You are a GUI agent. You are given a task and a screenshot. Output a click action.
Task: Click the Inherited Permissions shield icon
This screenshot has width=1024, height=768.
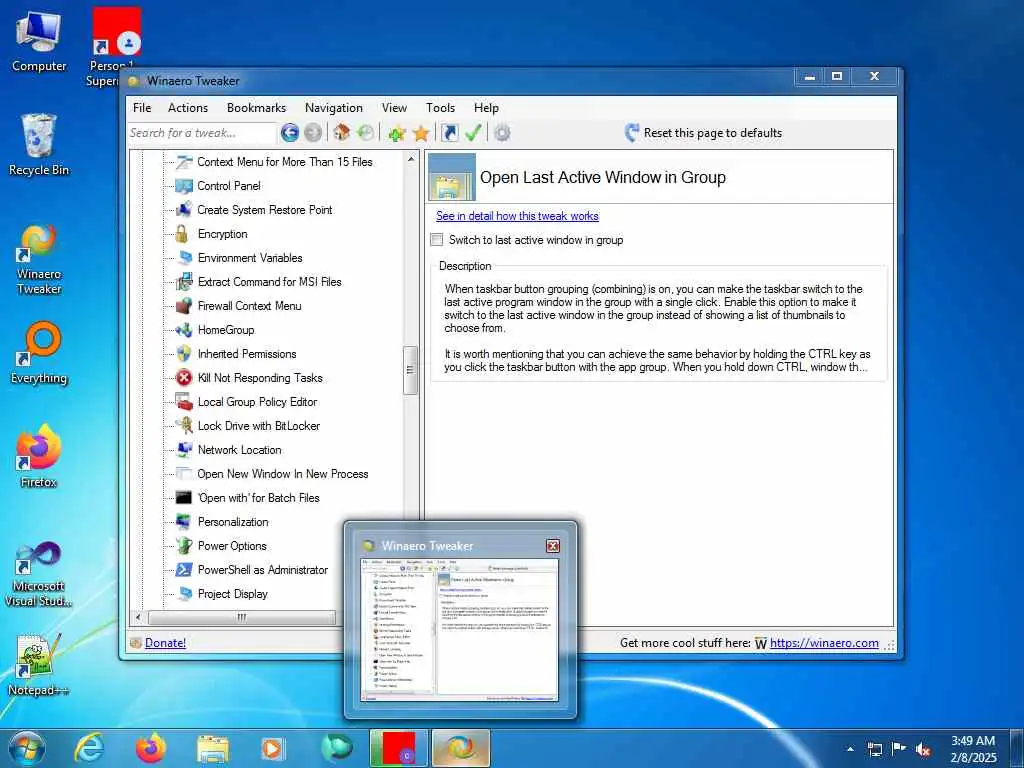184,353
